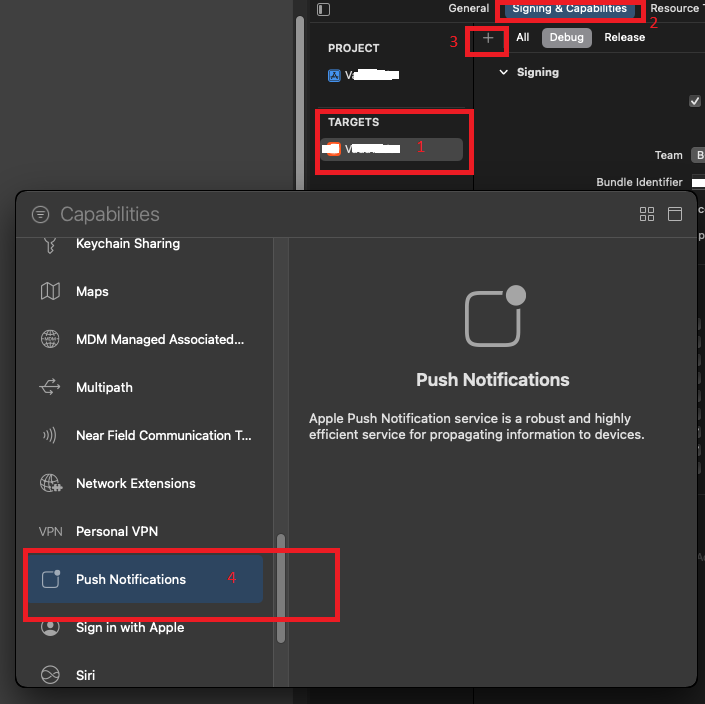Show All build configurations
Image resolution: width=705 pixels, height=704 pixels.
(522, 37)
